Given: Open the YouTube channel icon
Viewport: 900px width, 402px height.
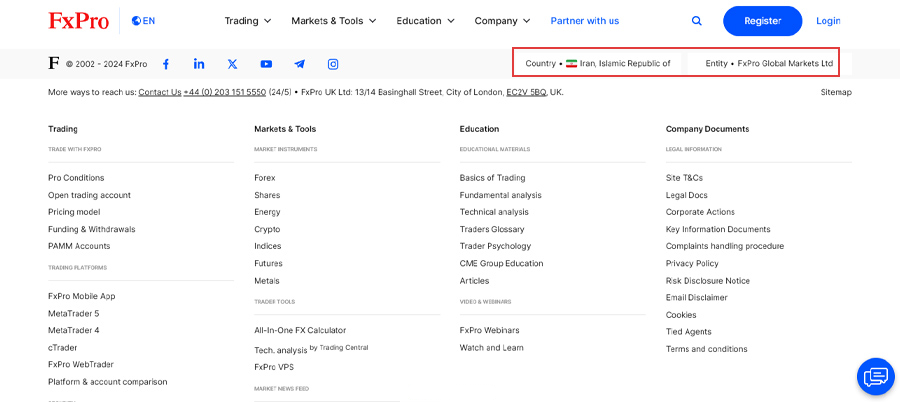Looking at the screenshot, I should [266, 64].
